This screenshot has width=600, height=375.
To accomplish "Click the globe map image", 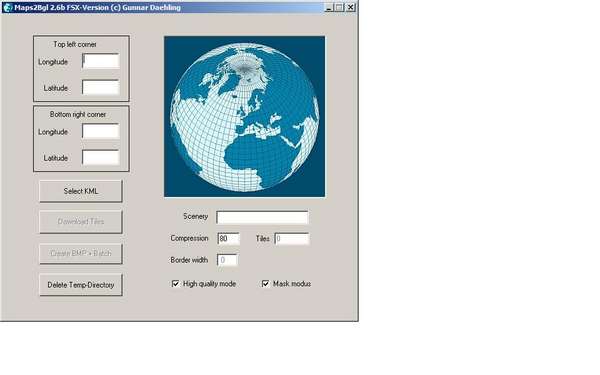I will (x=245, y=117).
